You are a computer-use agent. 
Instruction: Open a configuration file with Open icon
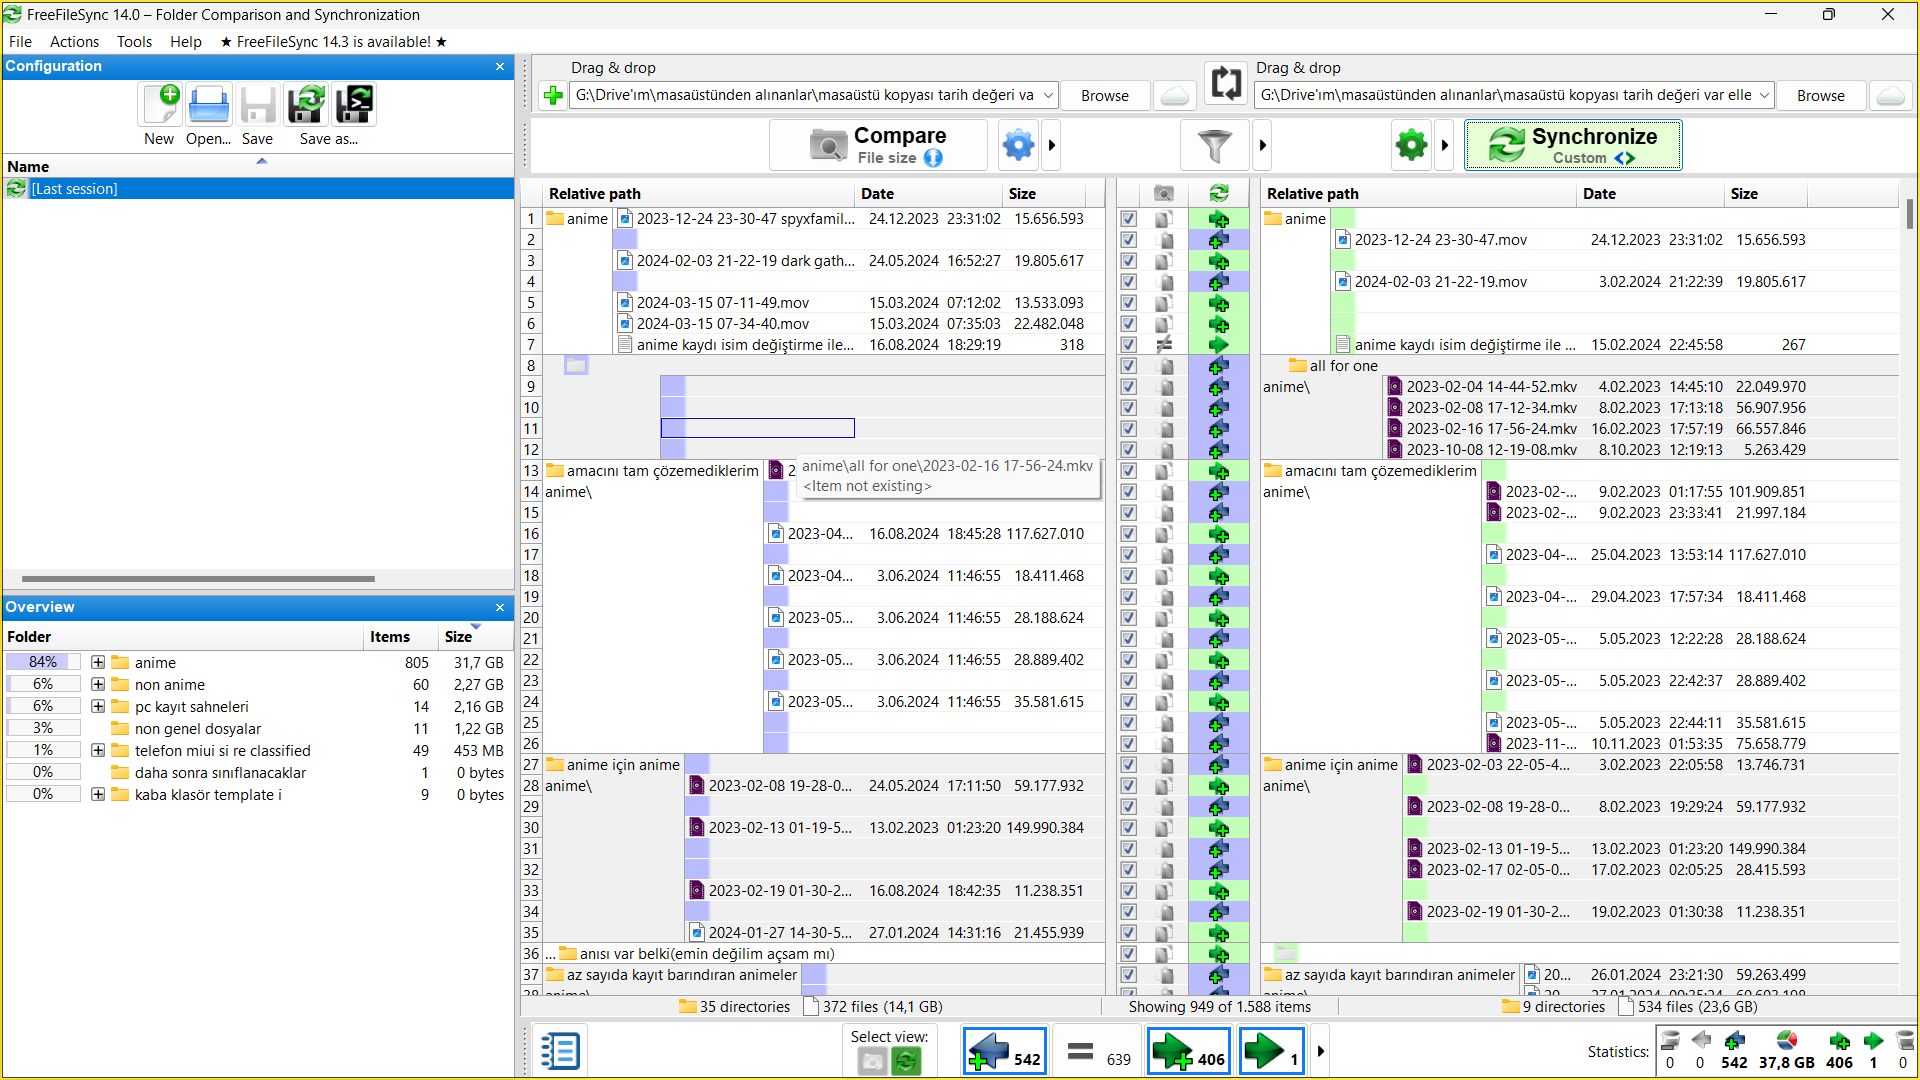pos(208,105)
